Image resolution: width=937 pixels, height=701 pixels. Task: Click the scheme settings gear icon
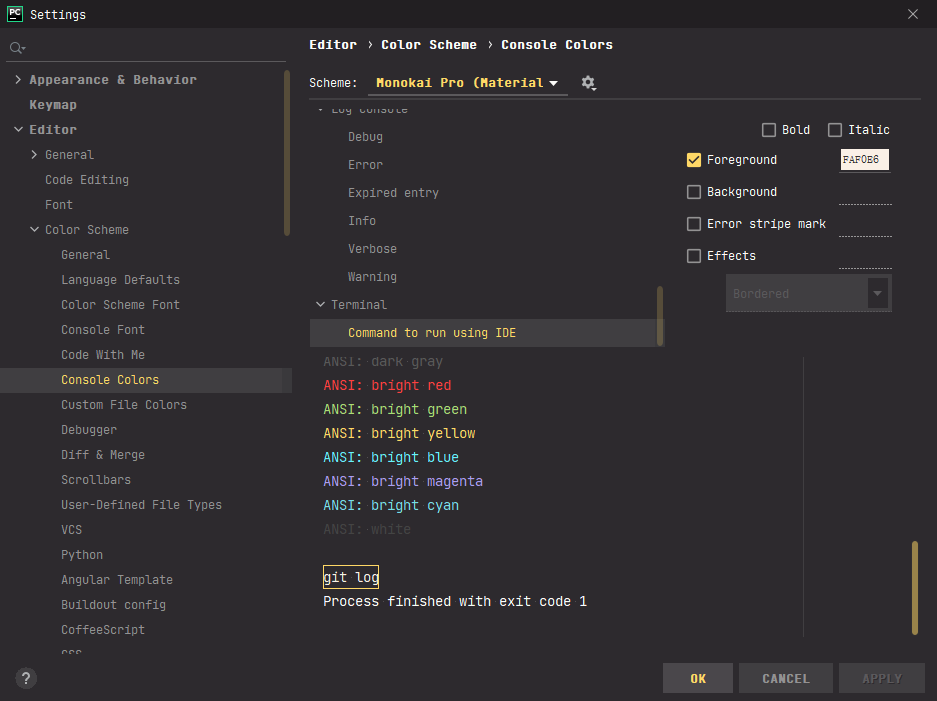pyautogui.click(x=588, y=83)
